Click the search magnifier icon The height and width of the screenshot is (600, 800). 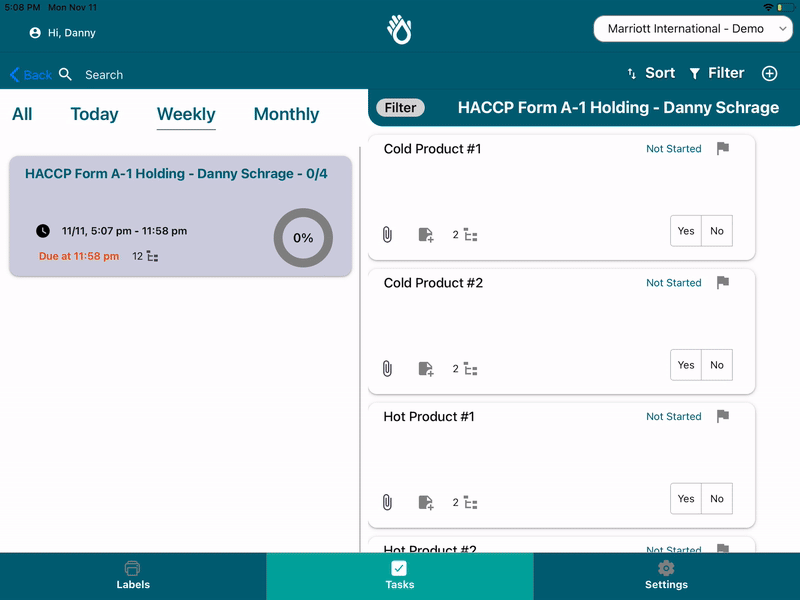point(66,74)
